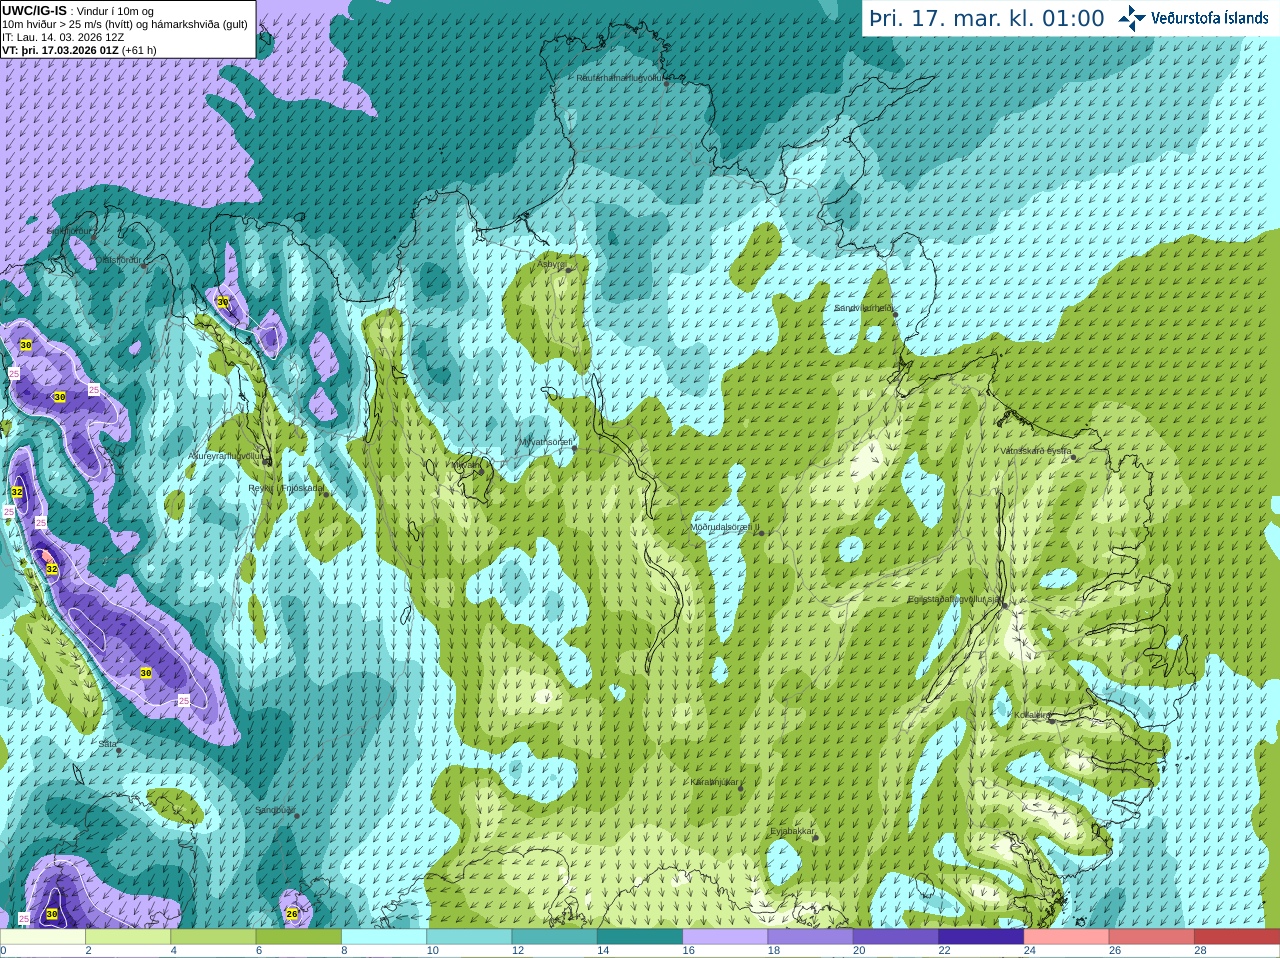Click the legend swatch between 24 and 26
The image size is (1280, 958).
click(x=1066, y=937)
